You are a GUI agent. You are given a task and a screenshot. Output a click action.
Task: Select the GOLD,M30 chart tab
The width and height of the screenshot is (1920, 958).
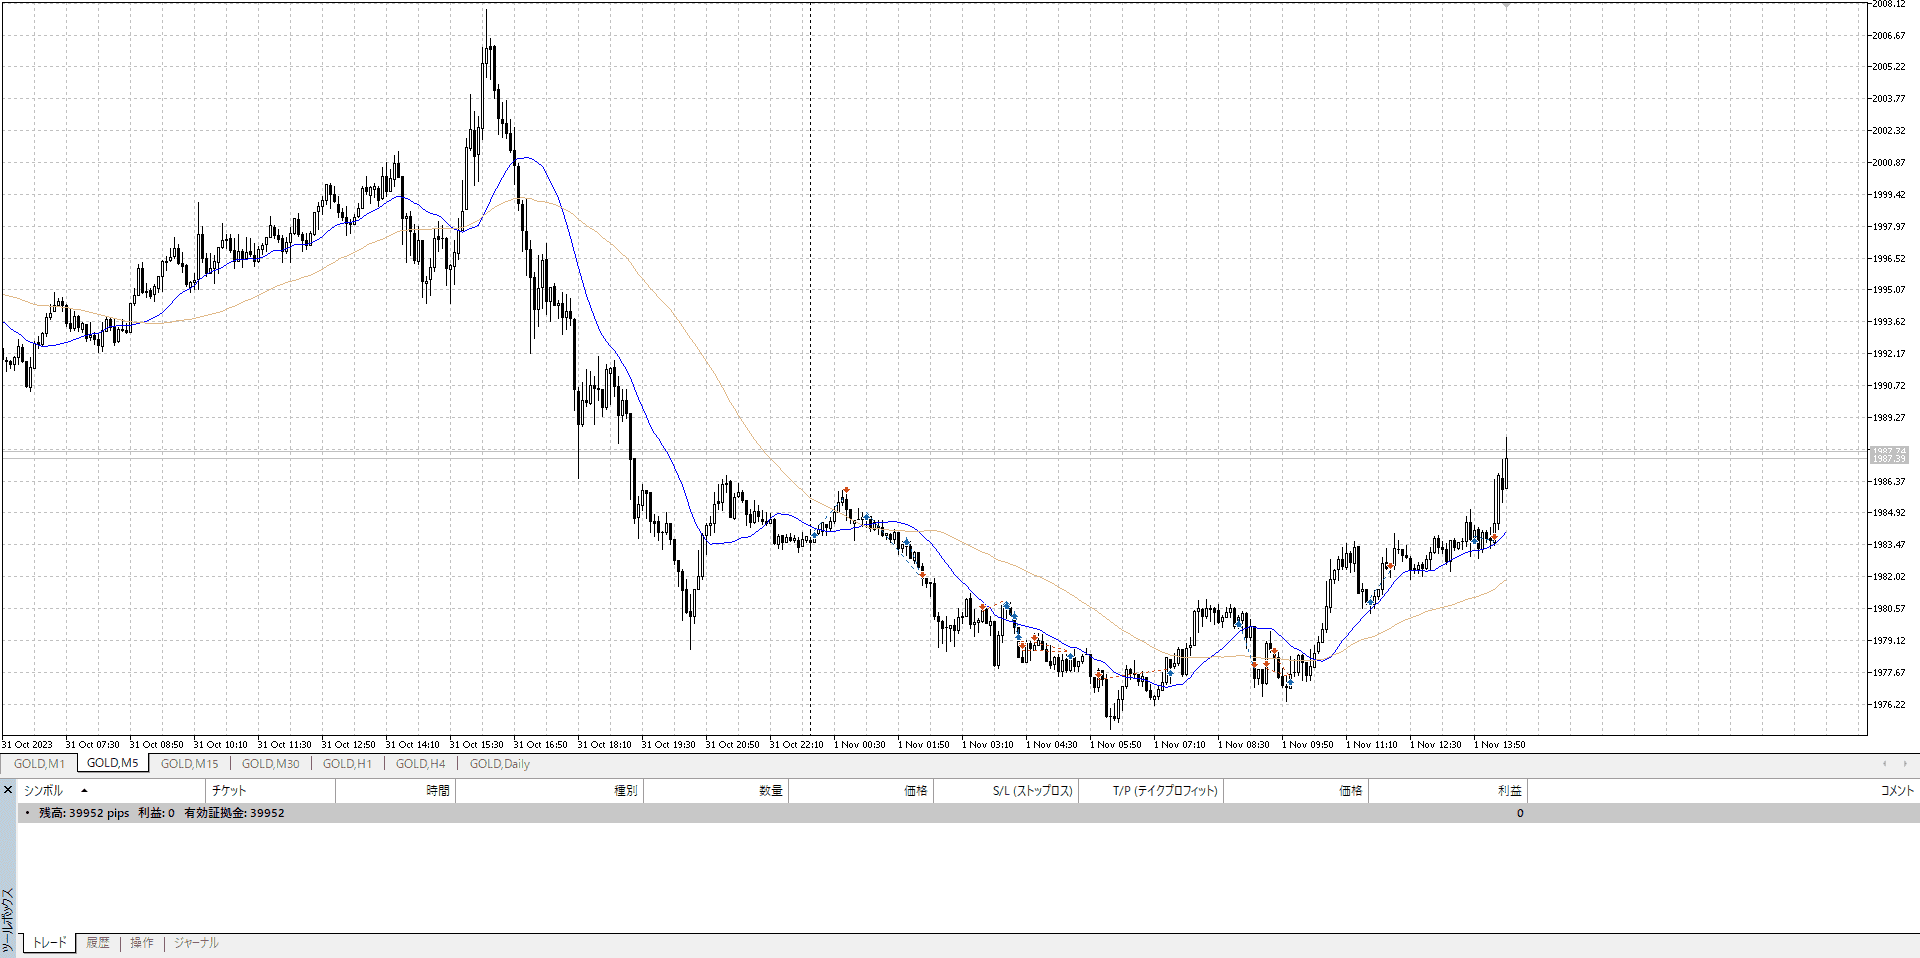[270, 764]
